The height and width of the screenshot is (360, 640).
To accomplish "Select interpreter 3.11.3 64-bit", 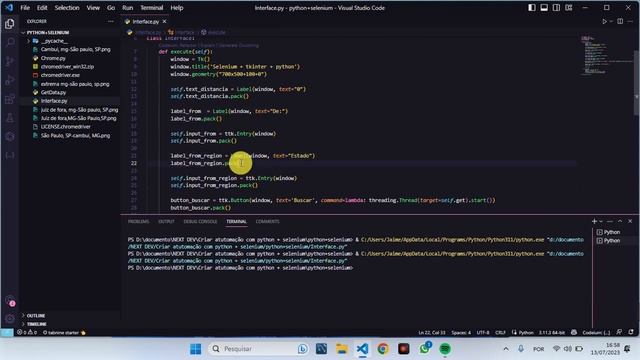I will click(x=551, y=333).
